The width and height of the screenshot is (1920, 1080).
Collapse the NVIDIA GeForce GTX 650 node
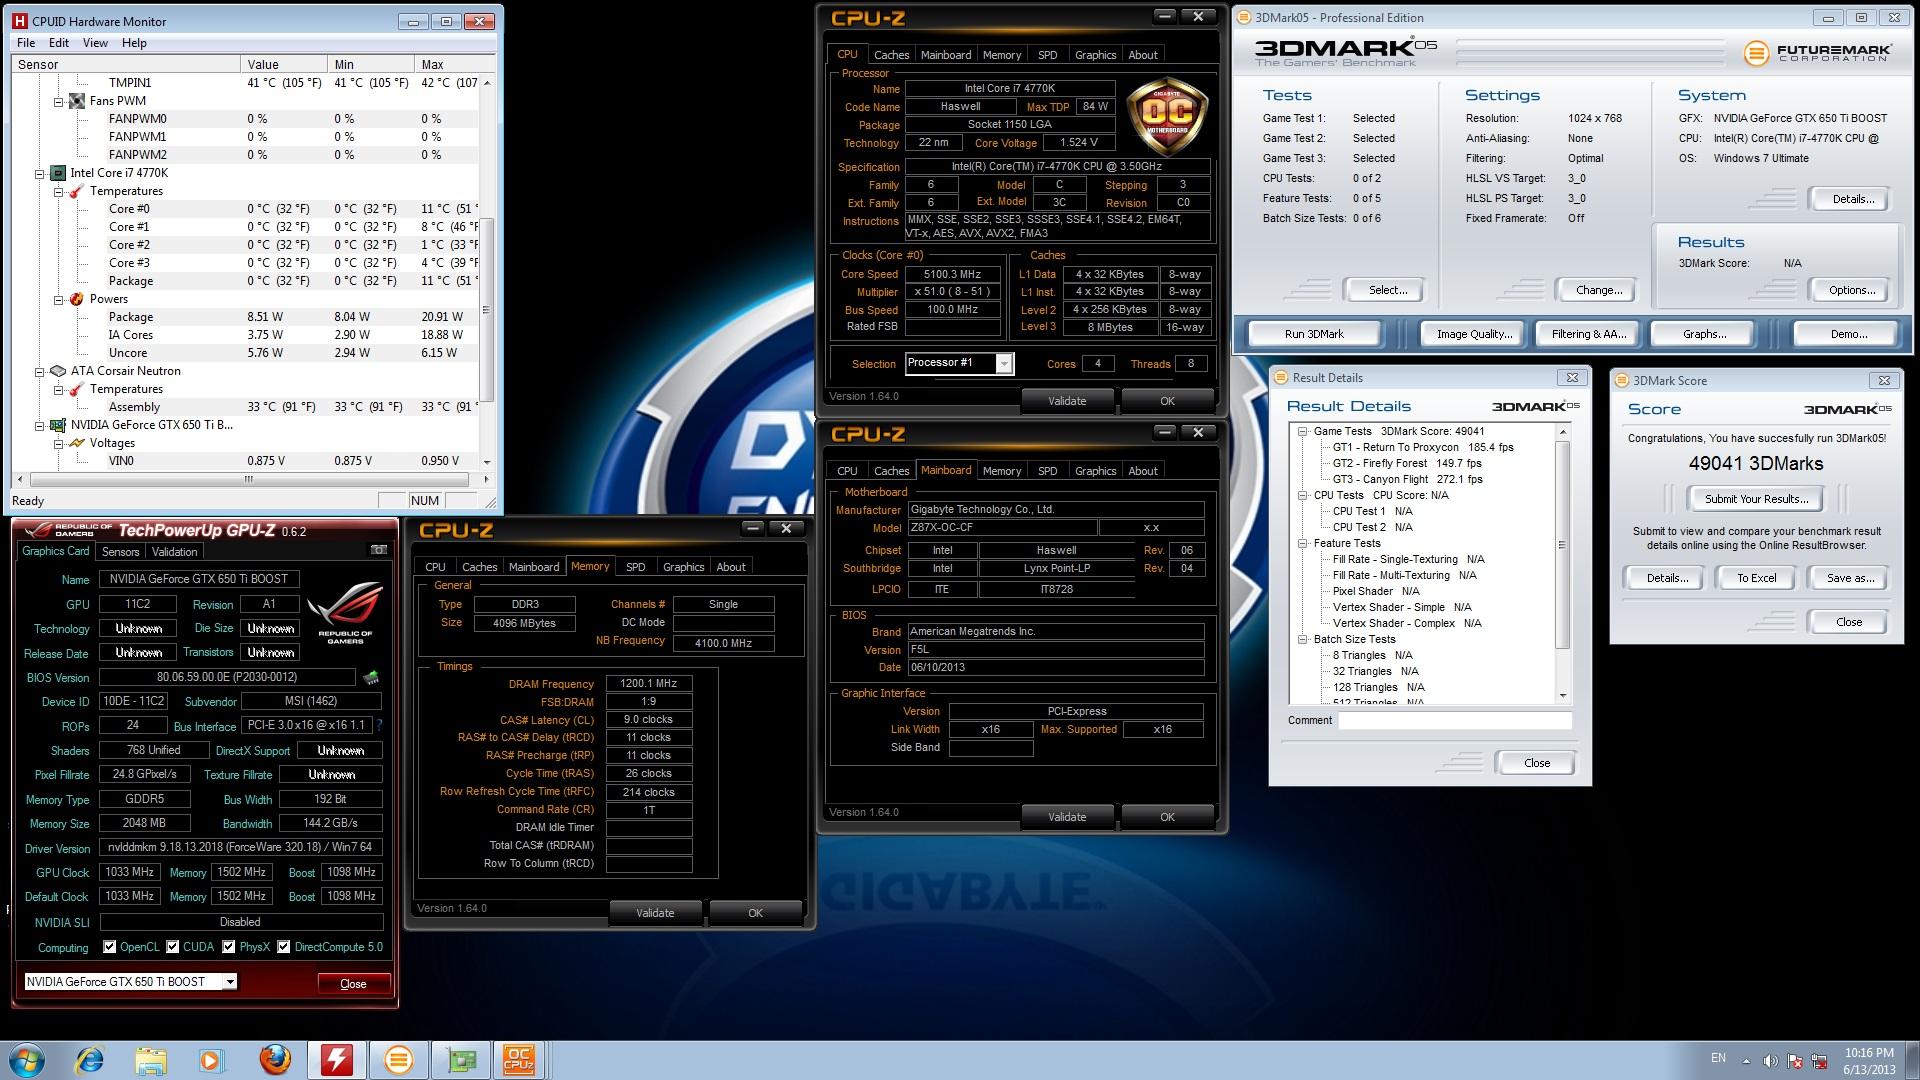pyautogui.click(x=40, y=425)
